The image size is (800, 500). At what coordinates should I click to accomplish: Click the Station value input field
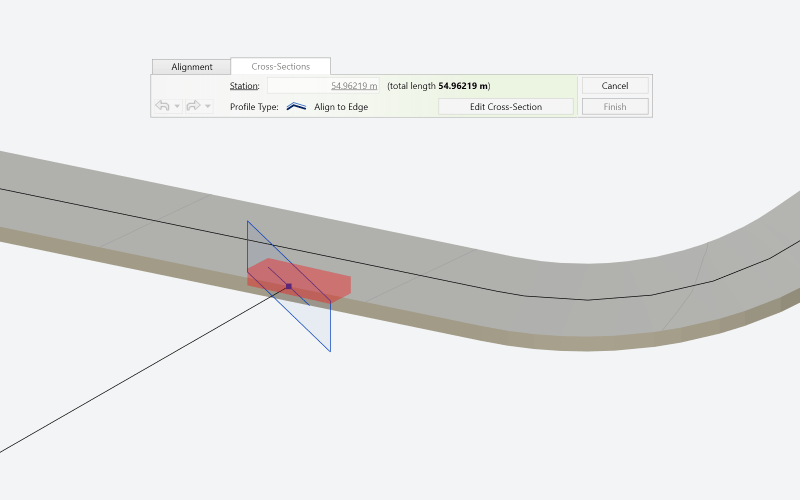click(323, 86)
